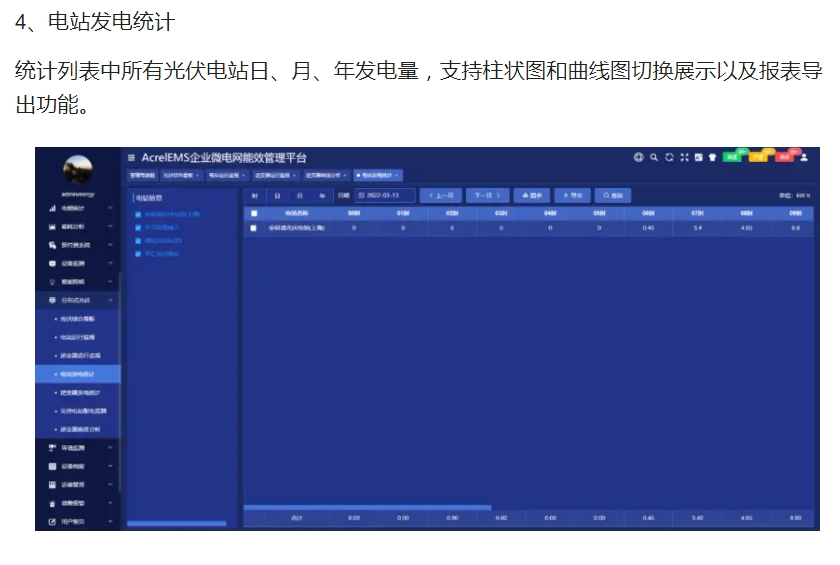This screenshot has width=840, height=565.
Task: Click the 导出 export button
Action: coord(573,195)
